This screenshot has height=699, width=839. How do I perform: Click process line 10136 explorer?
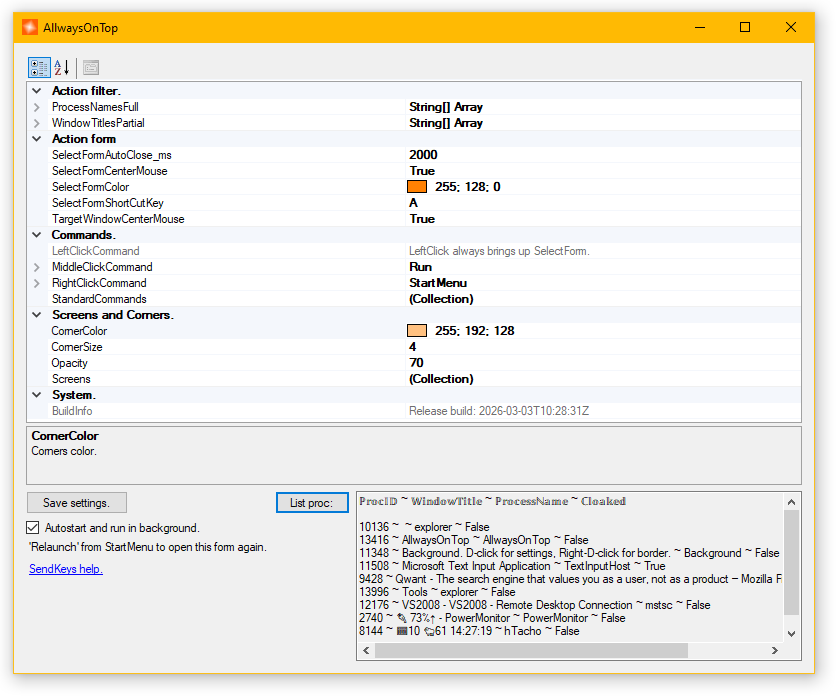[x=425, y=528]
